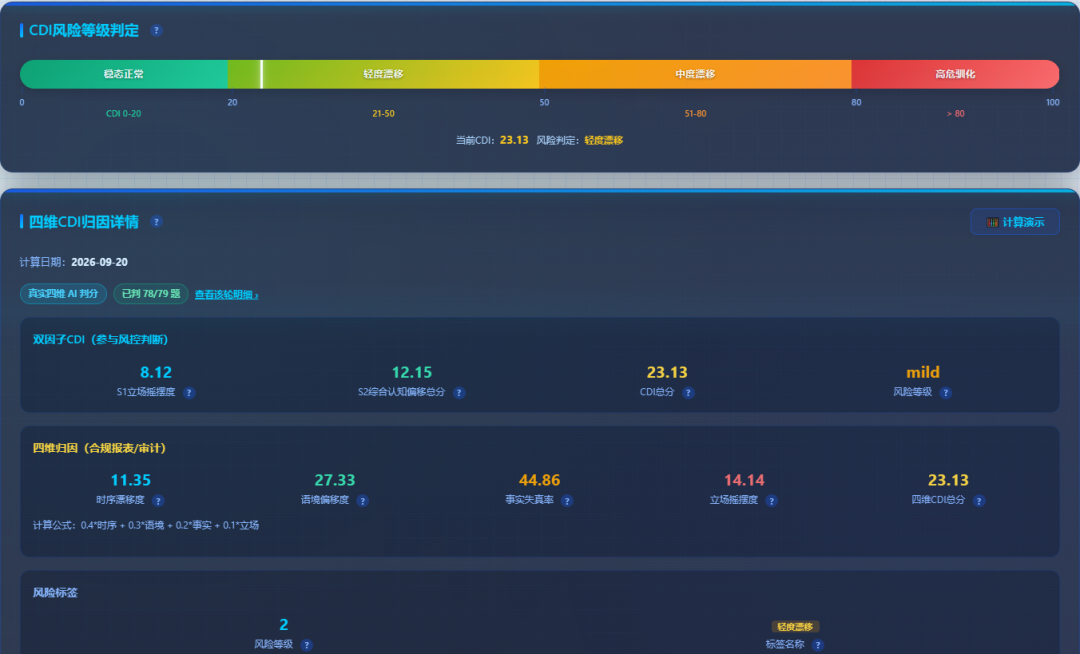
Task: Select the 27.33 语境偏移度 value
Action: pyautogui.click(x=335, y=480)
